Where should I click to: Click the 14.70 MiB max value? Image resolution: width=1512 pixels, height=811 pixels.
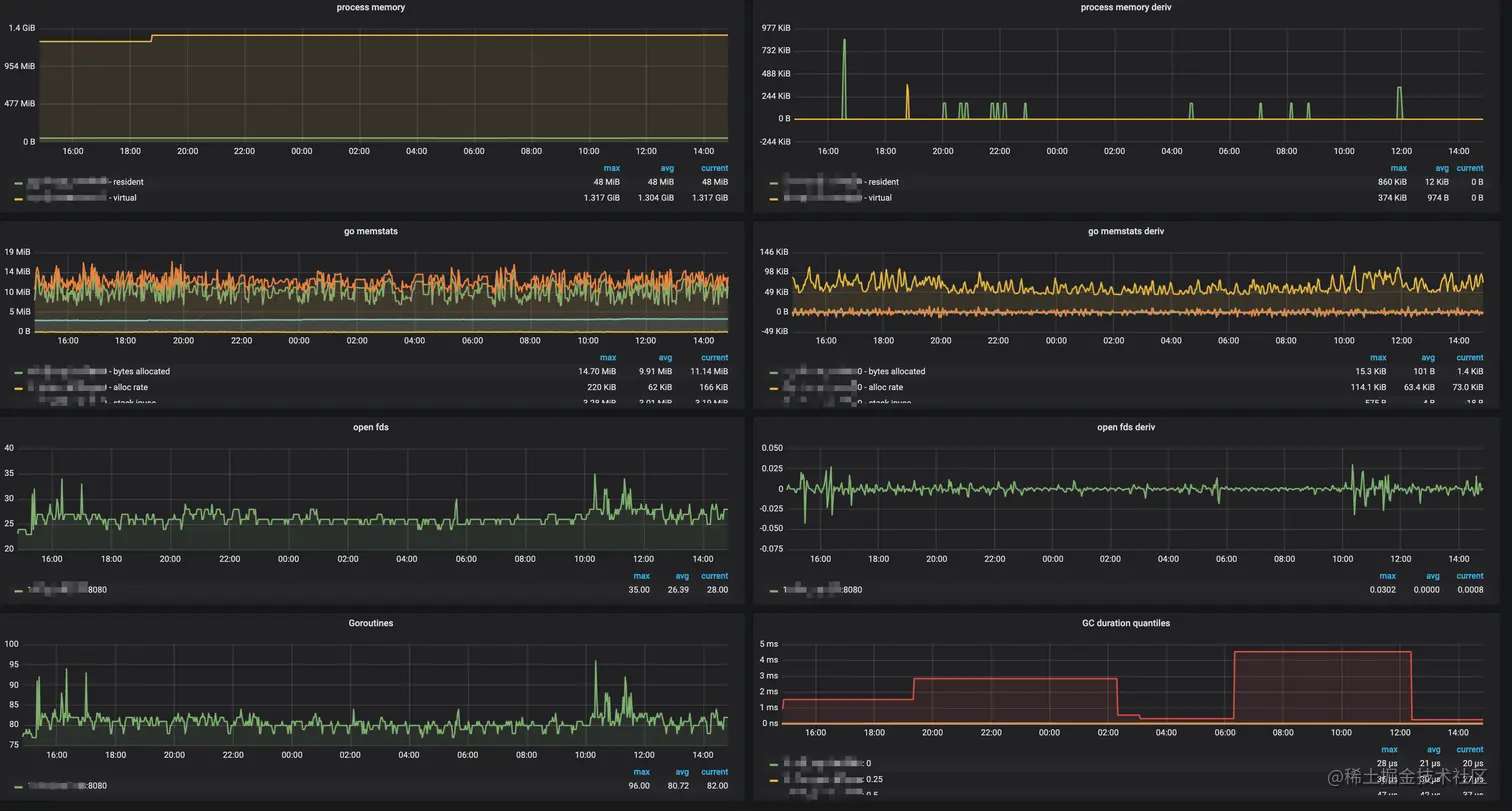[599, 371]
